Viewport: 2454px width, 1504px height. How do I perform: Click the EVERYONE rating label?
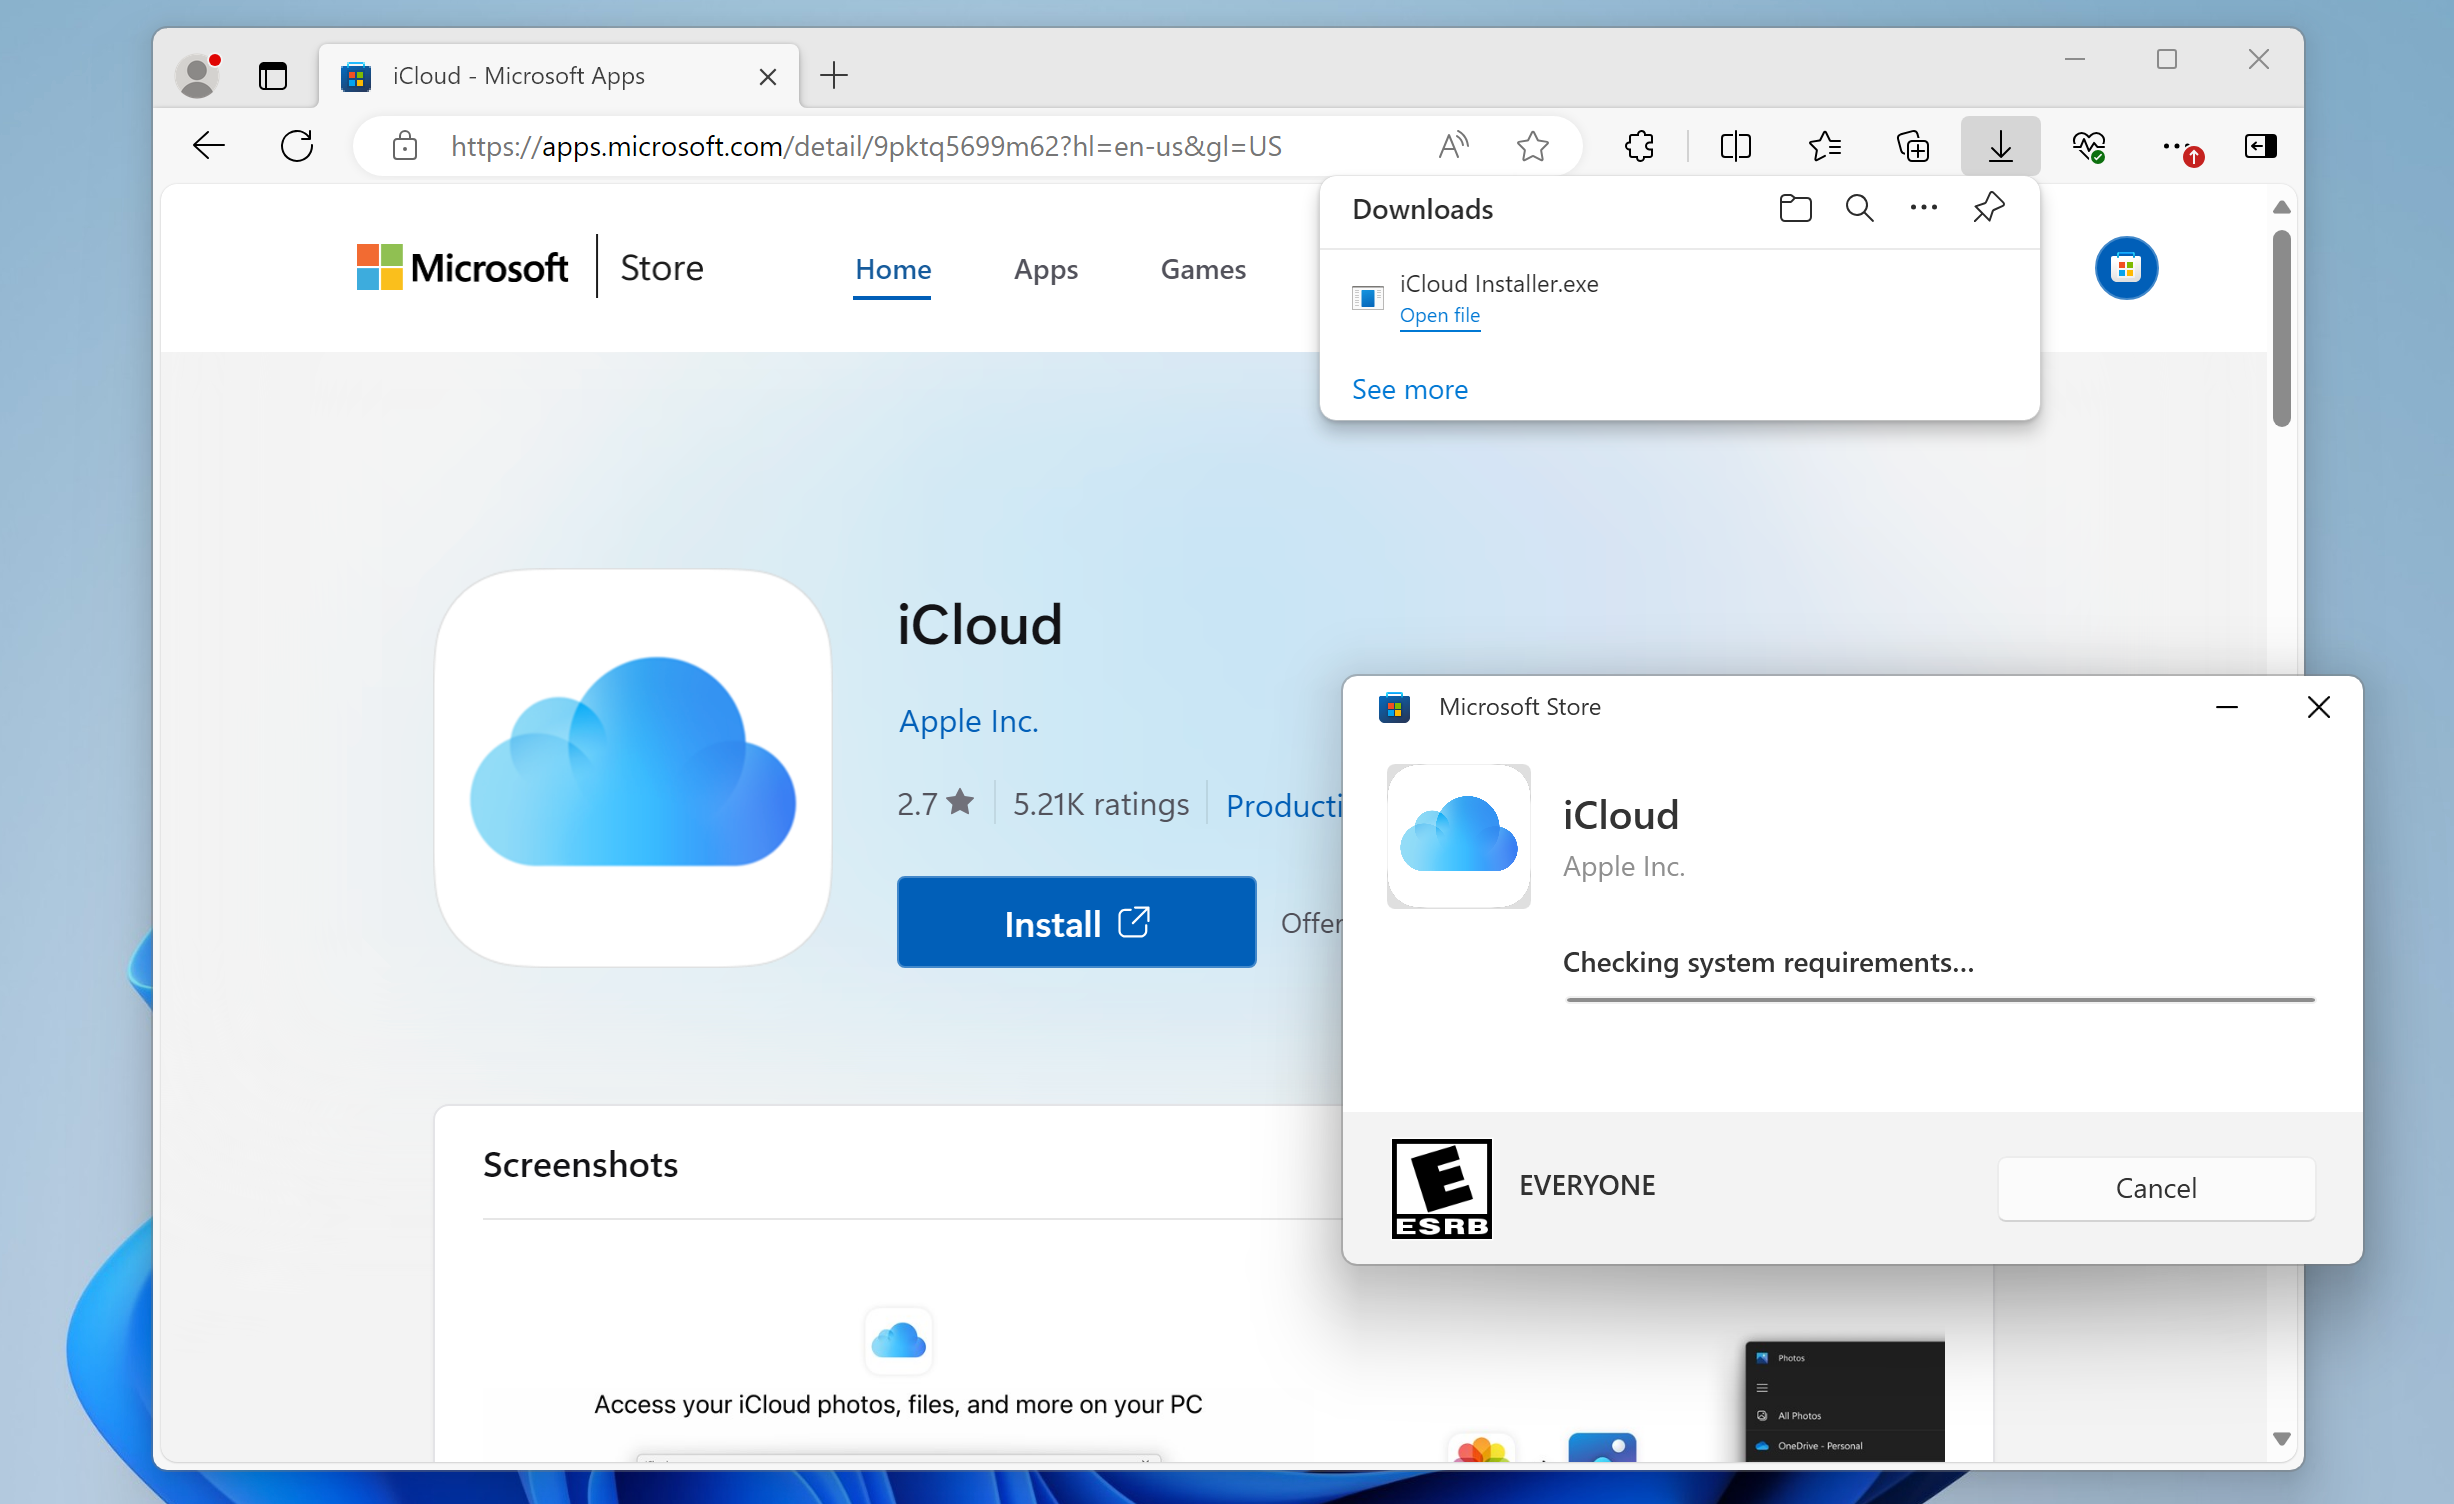1587,1186
